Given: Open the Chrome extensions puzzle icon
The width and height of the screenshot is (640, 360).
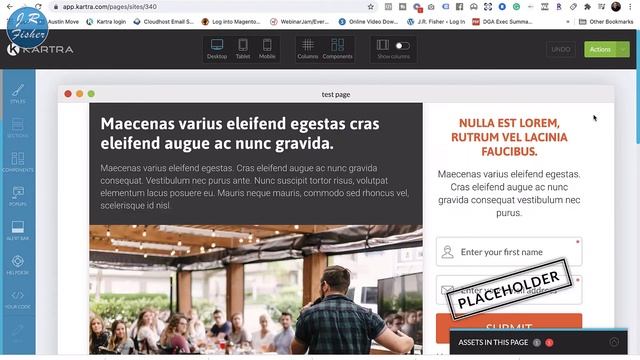Looking at the screenshot, I should click(587, 7).
